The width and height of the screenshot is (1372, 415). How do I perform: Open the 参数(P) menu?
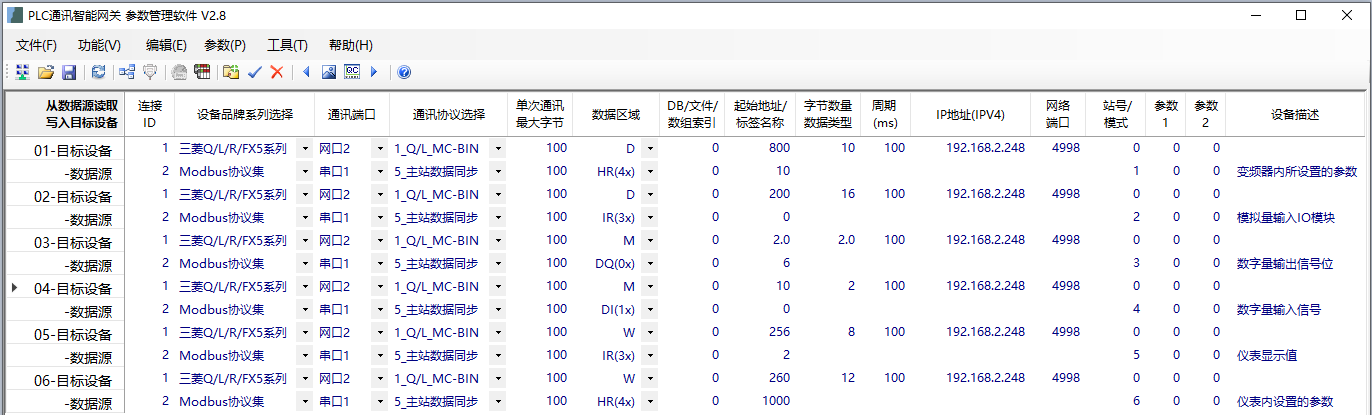coord(225,45)
